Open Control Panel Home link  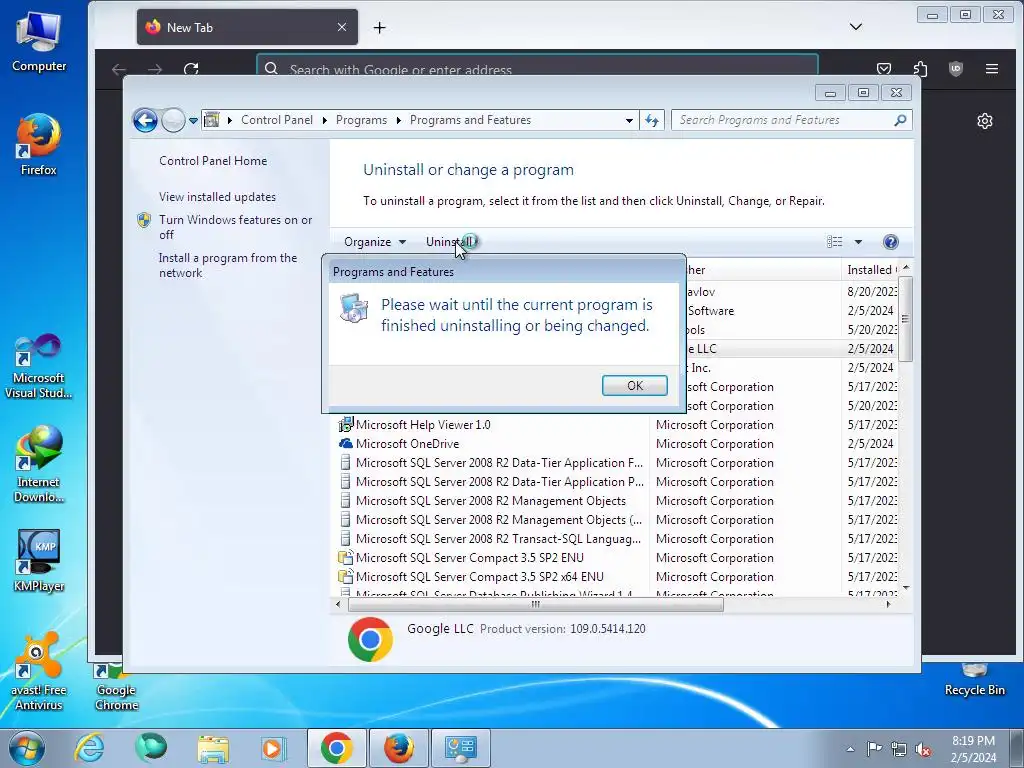point(213,161)
